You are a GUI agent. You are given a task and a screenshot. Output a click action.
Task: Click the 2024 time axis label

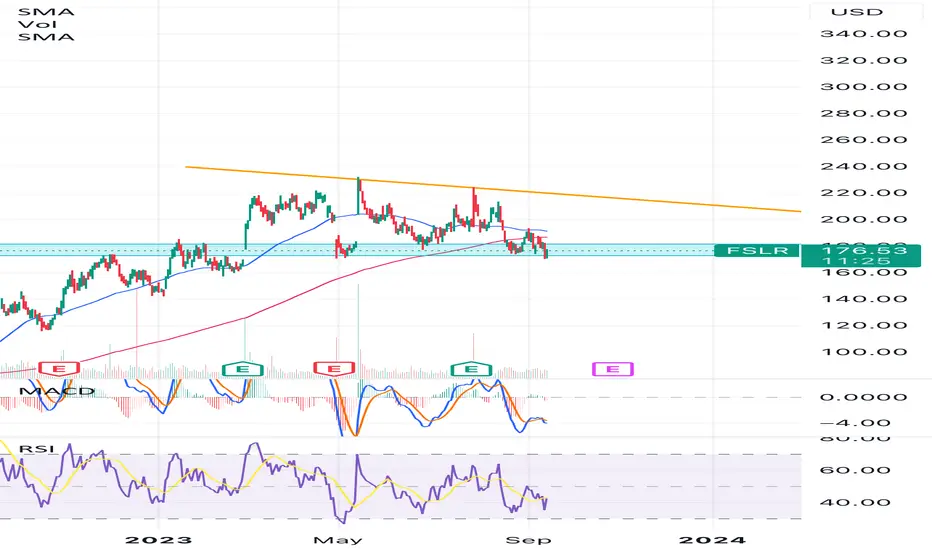click(712, 540)
